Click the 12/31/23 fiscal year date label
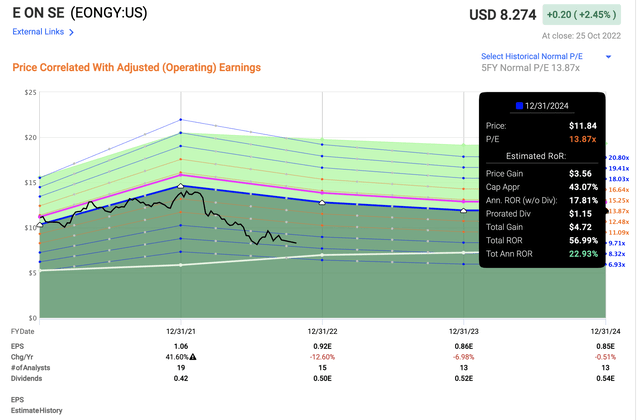This screenshot has width=640, height=420. point(463,331)
